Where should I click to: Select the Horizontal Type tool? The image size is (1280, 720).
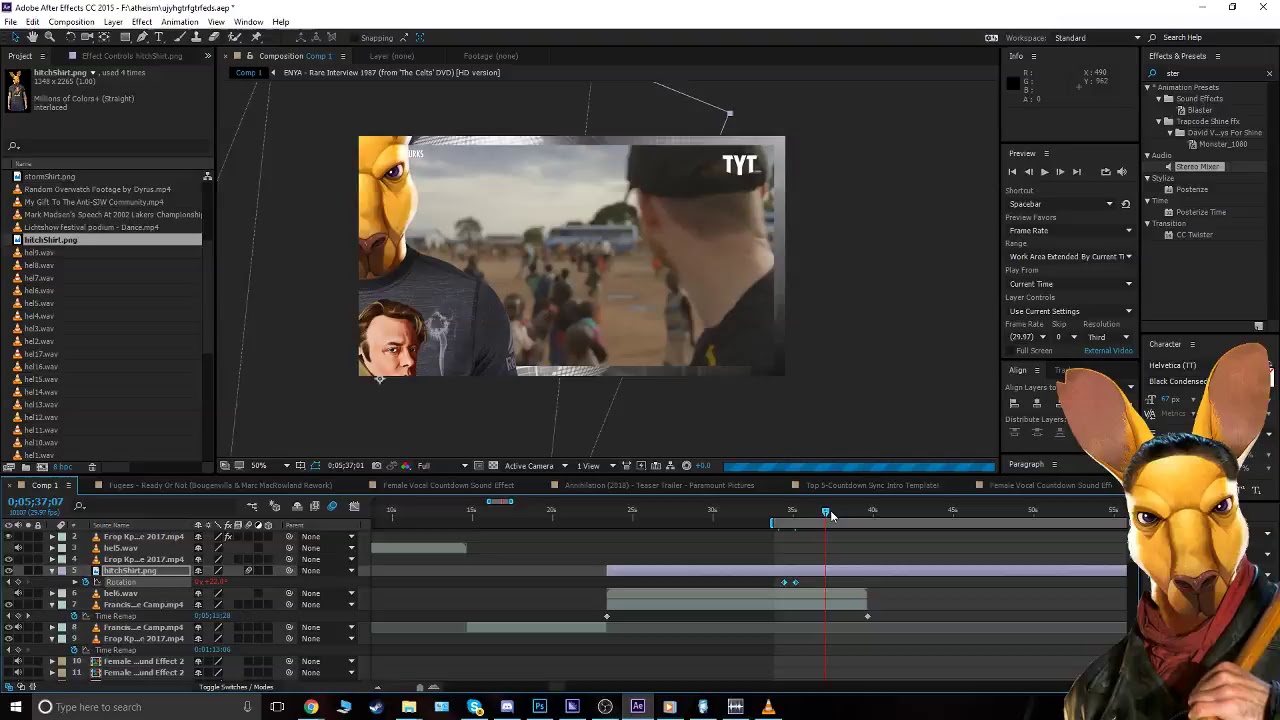pyautogui.click(x=159, y=37)
